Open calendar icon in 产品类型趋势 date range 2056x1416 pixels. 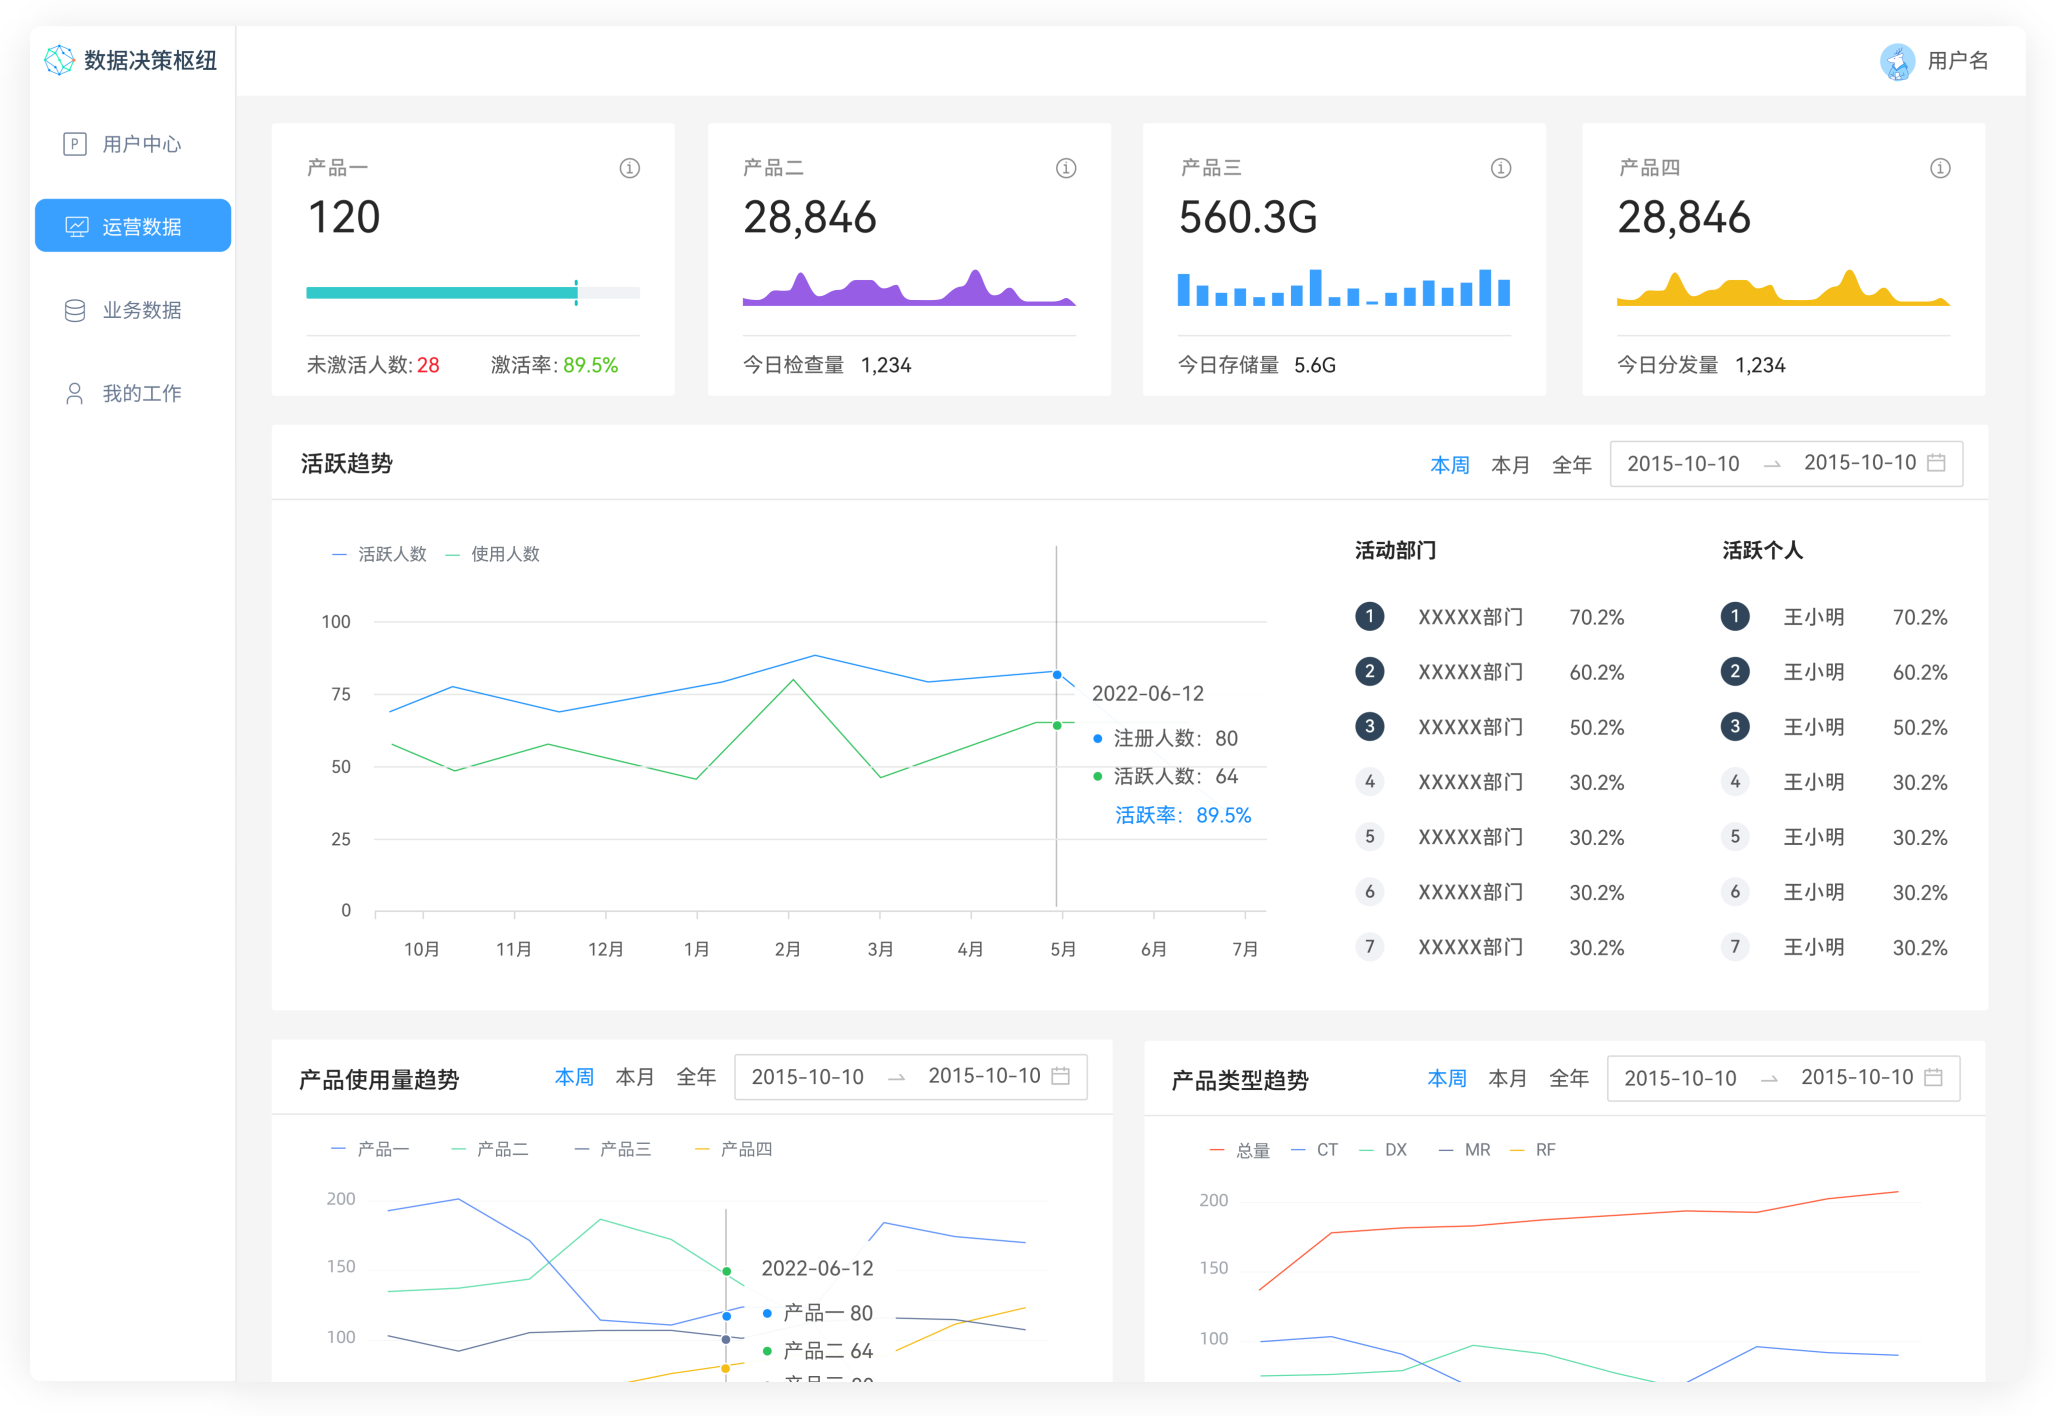pos(1933,1077)
